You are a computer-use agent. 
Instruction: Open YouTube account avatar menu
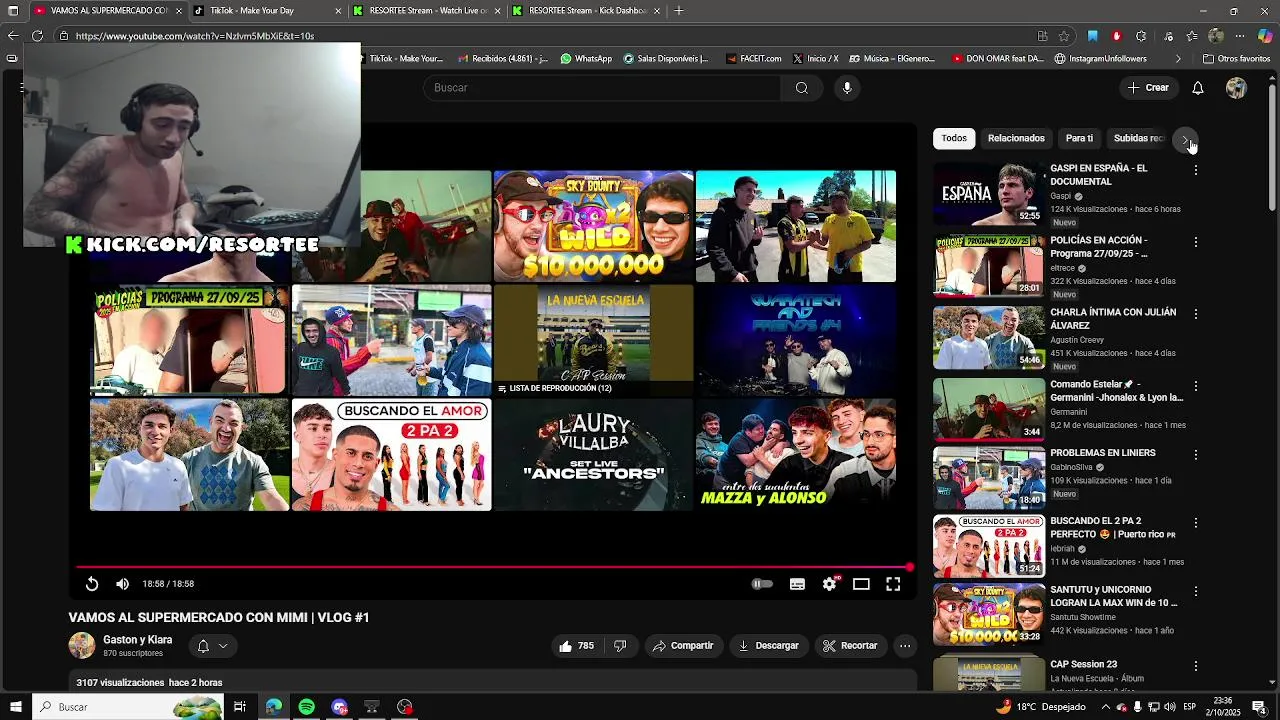point(1236,88)
